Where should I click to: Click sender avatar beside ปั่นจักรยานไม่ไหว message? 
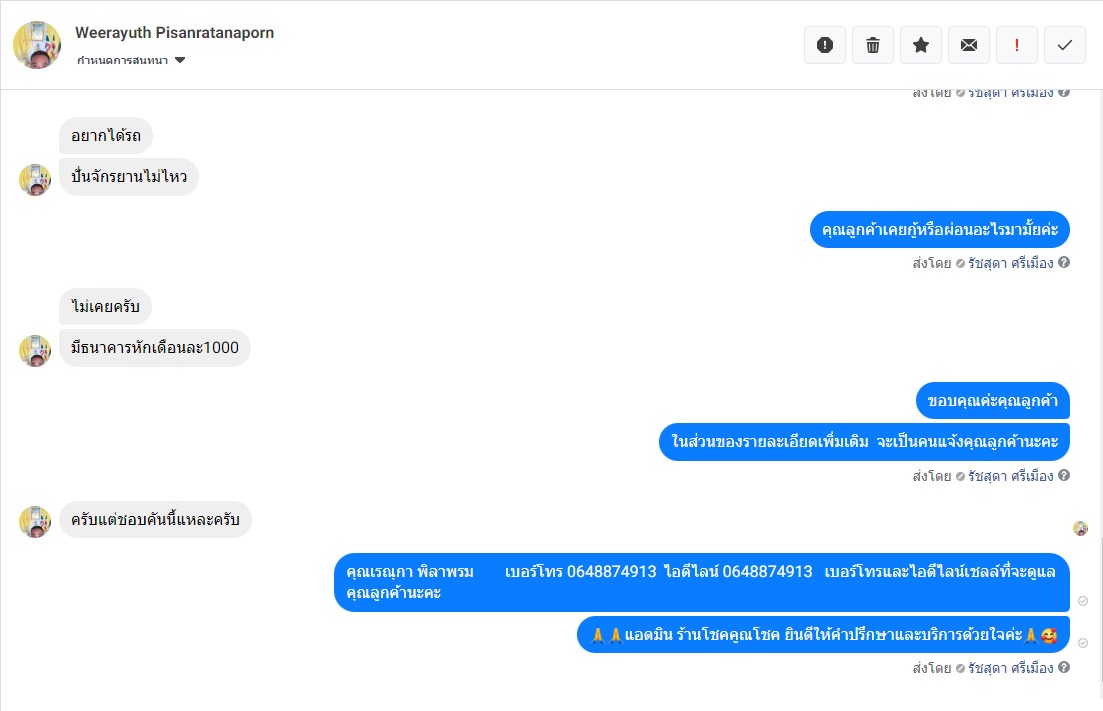(34, 180)
